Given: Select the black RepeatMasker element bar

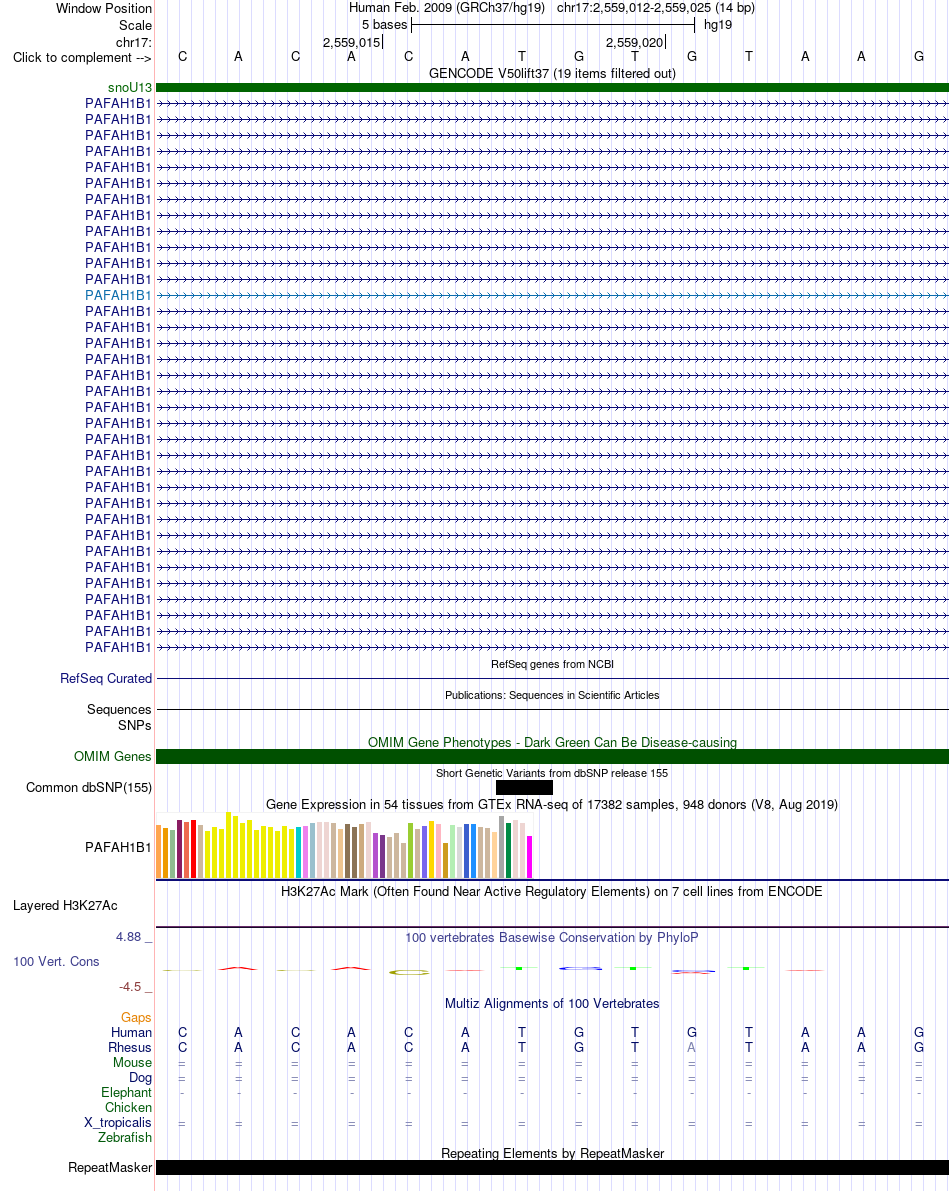Looking at the screenshot, I should click(552, 1167).
